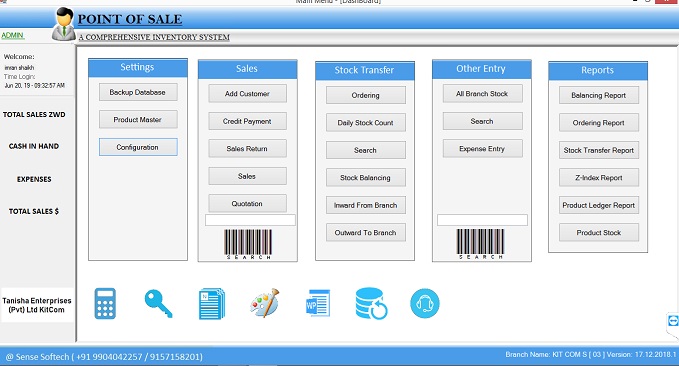Click the Backup Database button
This screenshot has height=366, width=679.
(138, 92)
